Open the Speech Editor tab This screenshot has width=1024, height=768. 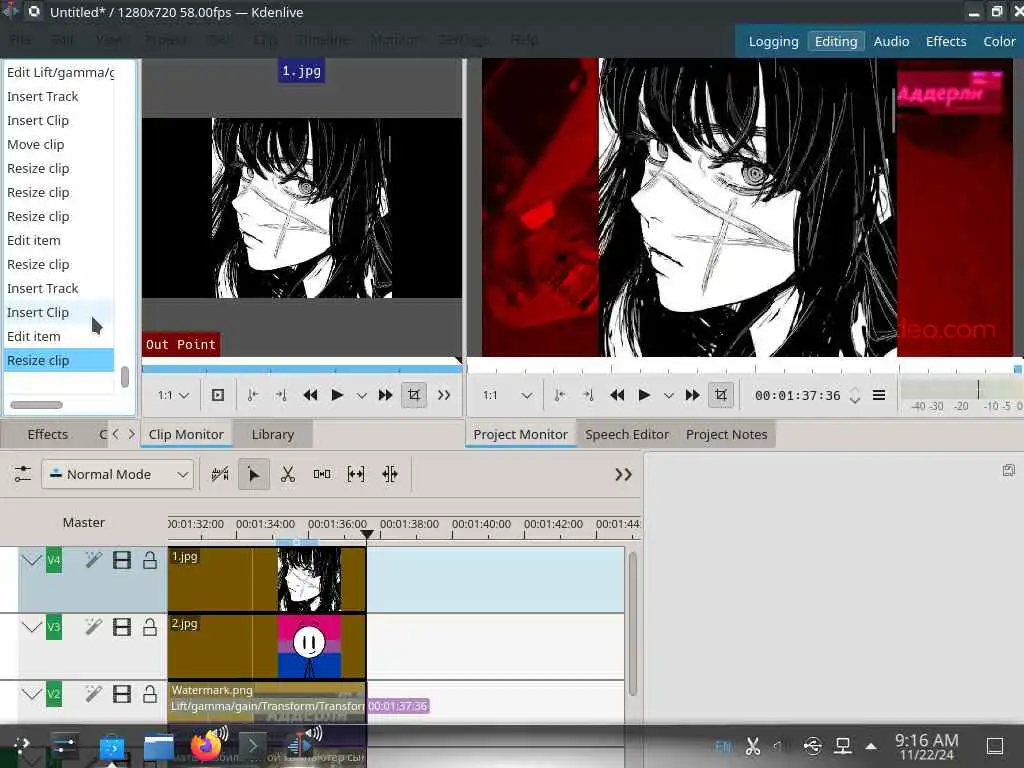tap(627, 434)
